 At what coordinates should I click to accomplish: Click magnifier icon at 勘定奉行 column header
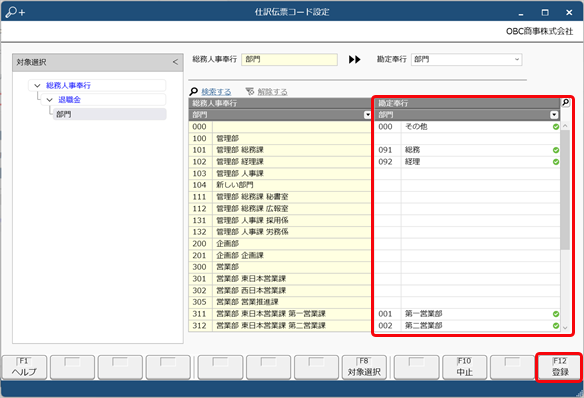point(566,102)
